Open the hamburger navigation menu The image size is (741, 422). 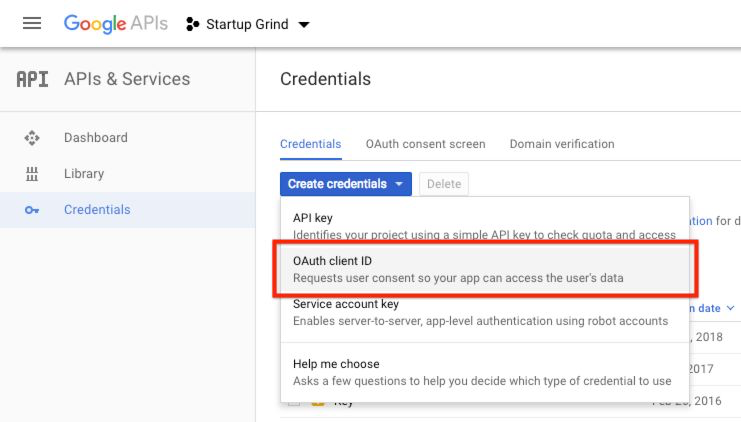(x=32, y=23)
